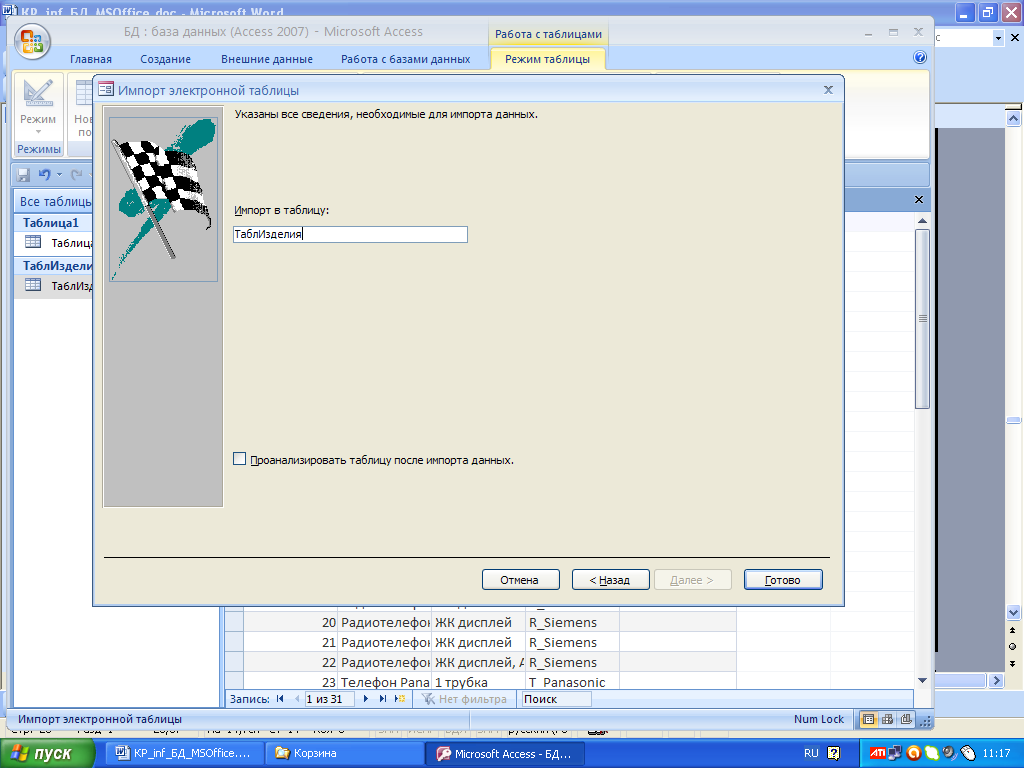Click the Word horizontal scroll right arrow
The image size is (1024, 768).
[x=996, y=680]
